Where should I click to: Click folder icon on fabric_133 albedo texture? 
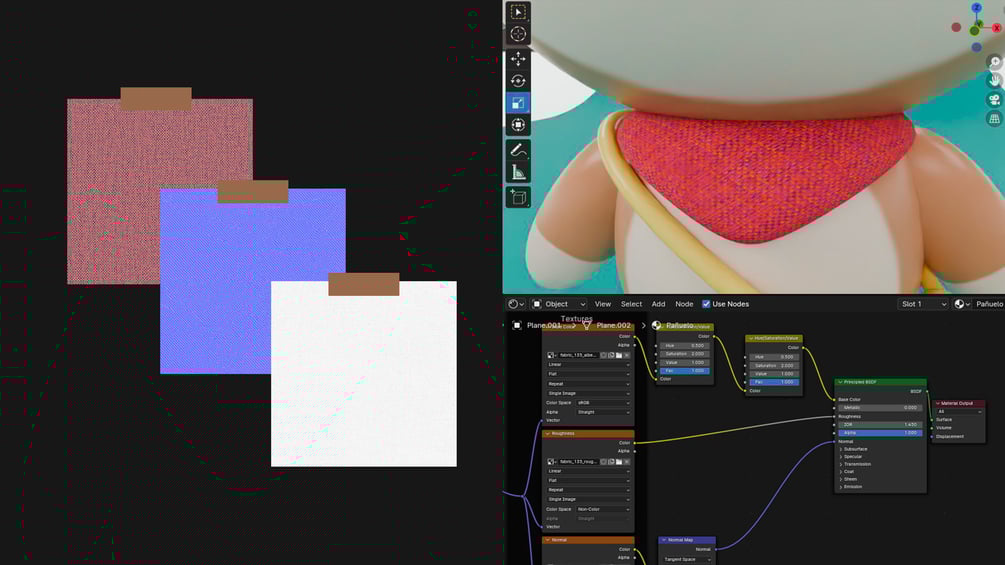coord(619,355)
